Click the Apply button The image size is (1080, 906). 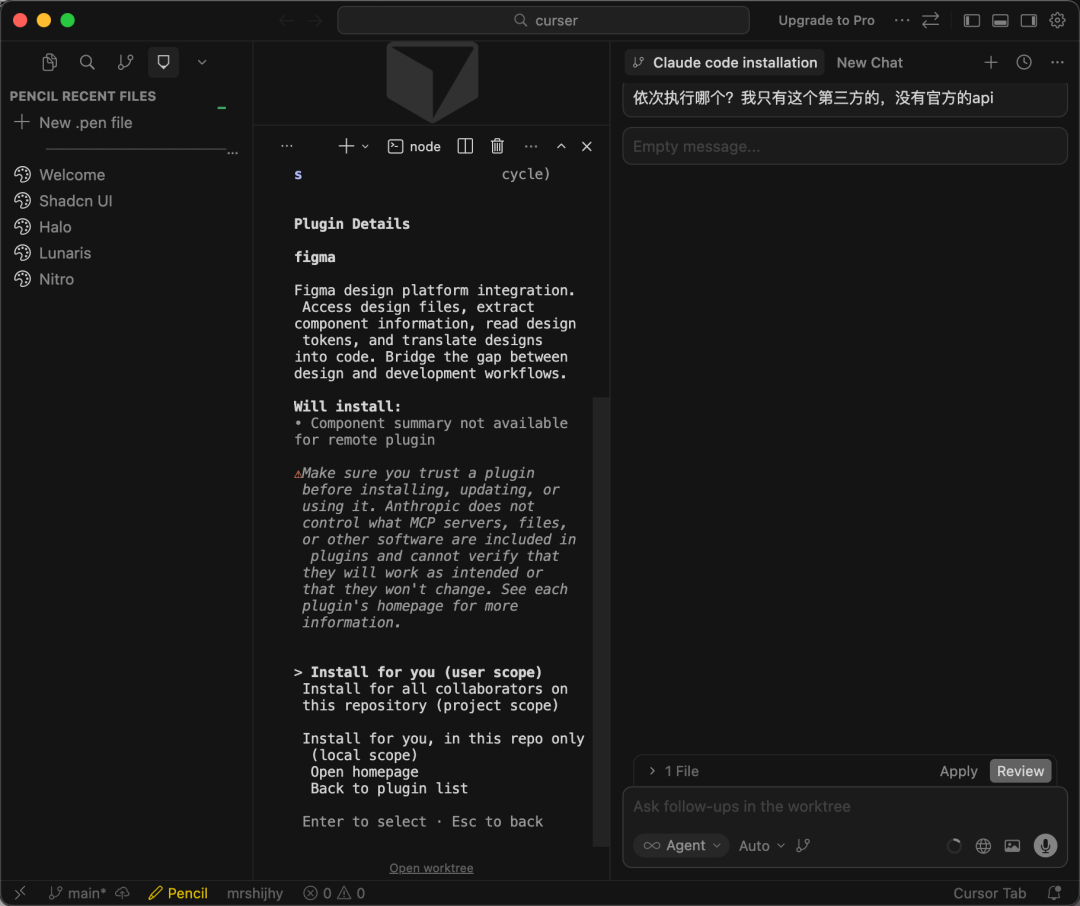point(958,771)
